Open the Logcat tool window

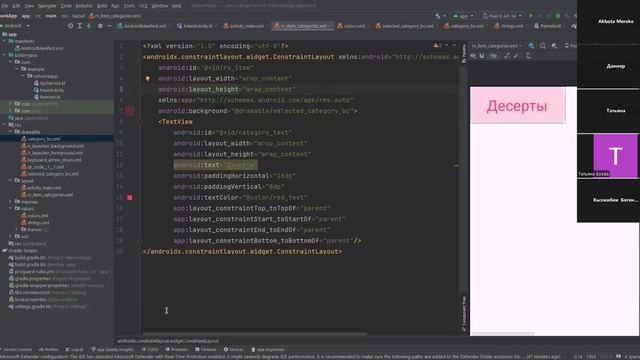(x=74, y=350)
